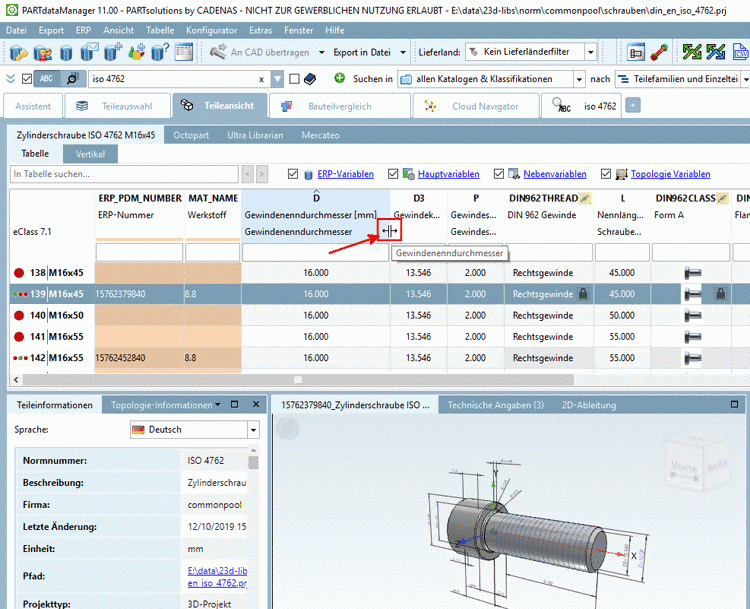Click the lock icon in row 139
Screen dimensions: 750x609
[x=583, y=294]
